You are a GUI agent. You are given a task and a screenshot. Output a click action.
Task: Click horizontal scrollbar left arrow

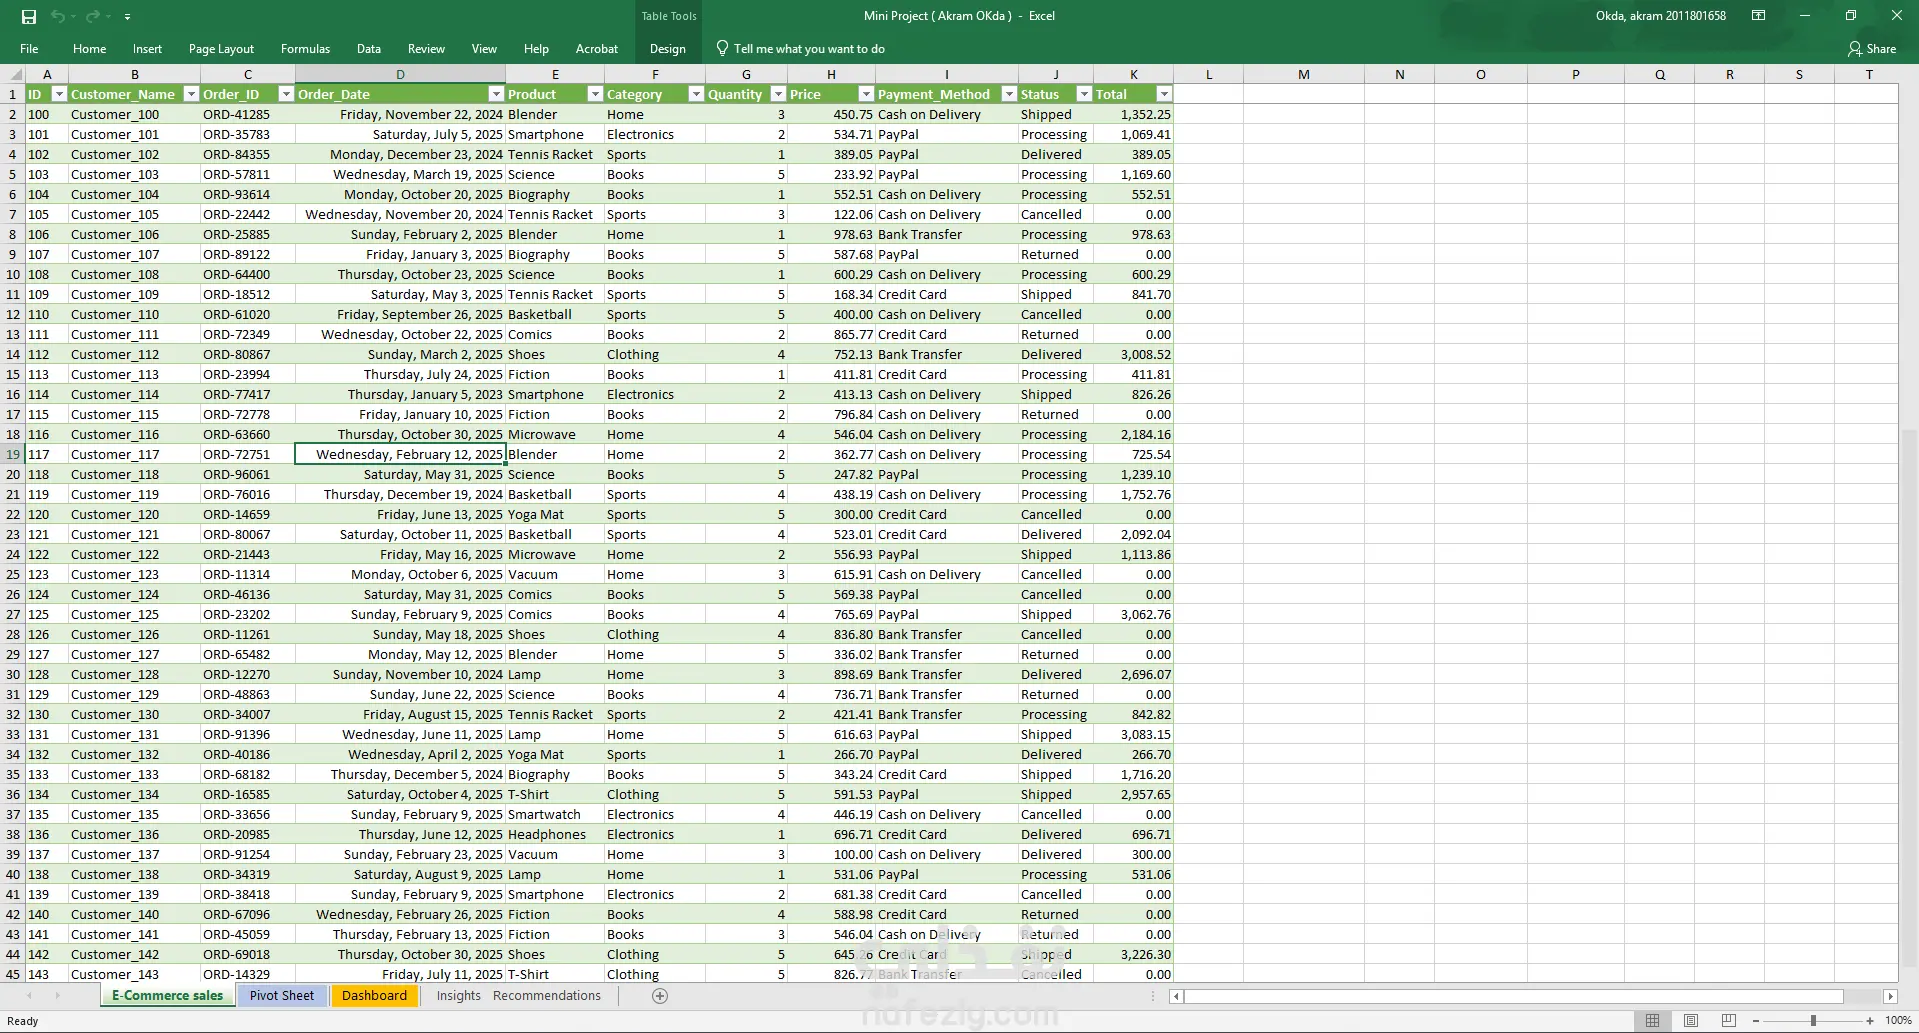[1177, 996]
